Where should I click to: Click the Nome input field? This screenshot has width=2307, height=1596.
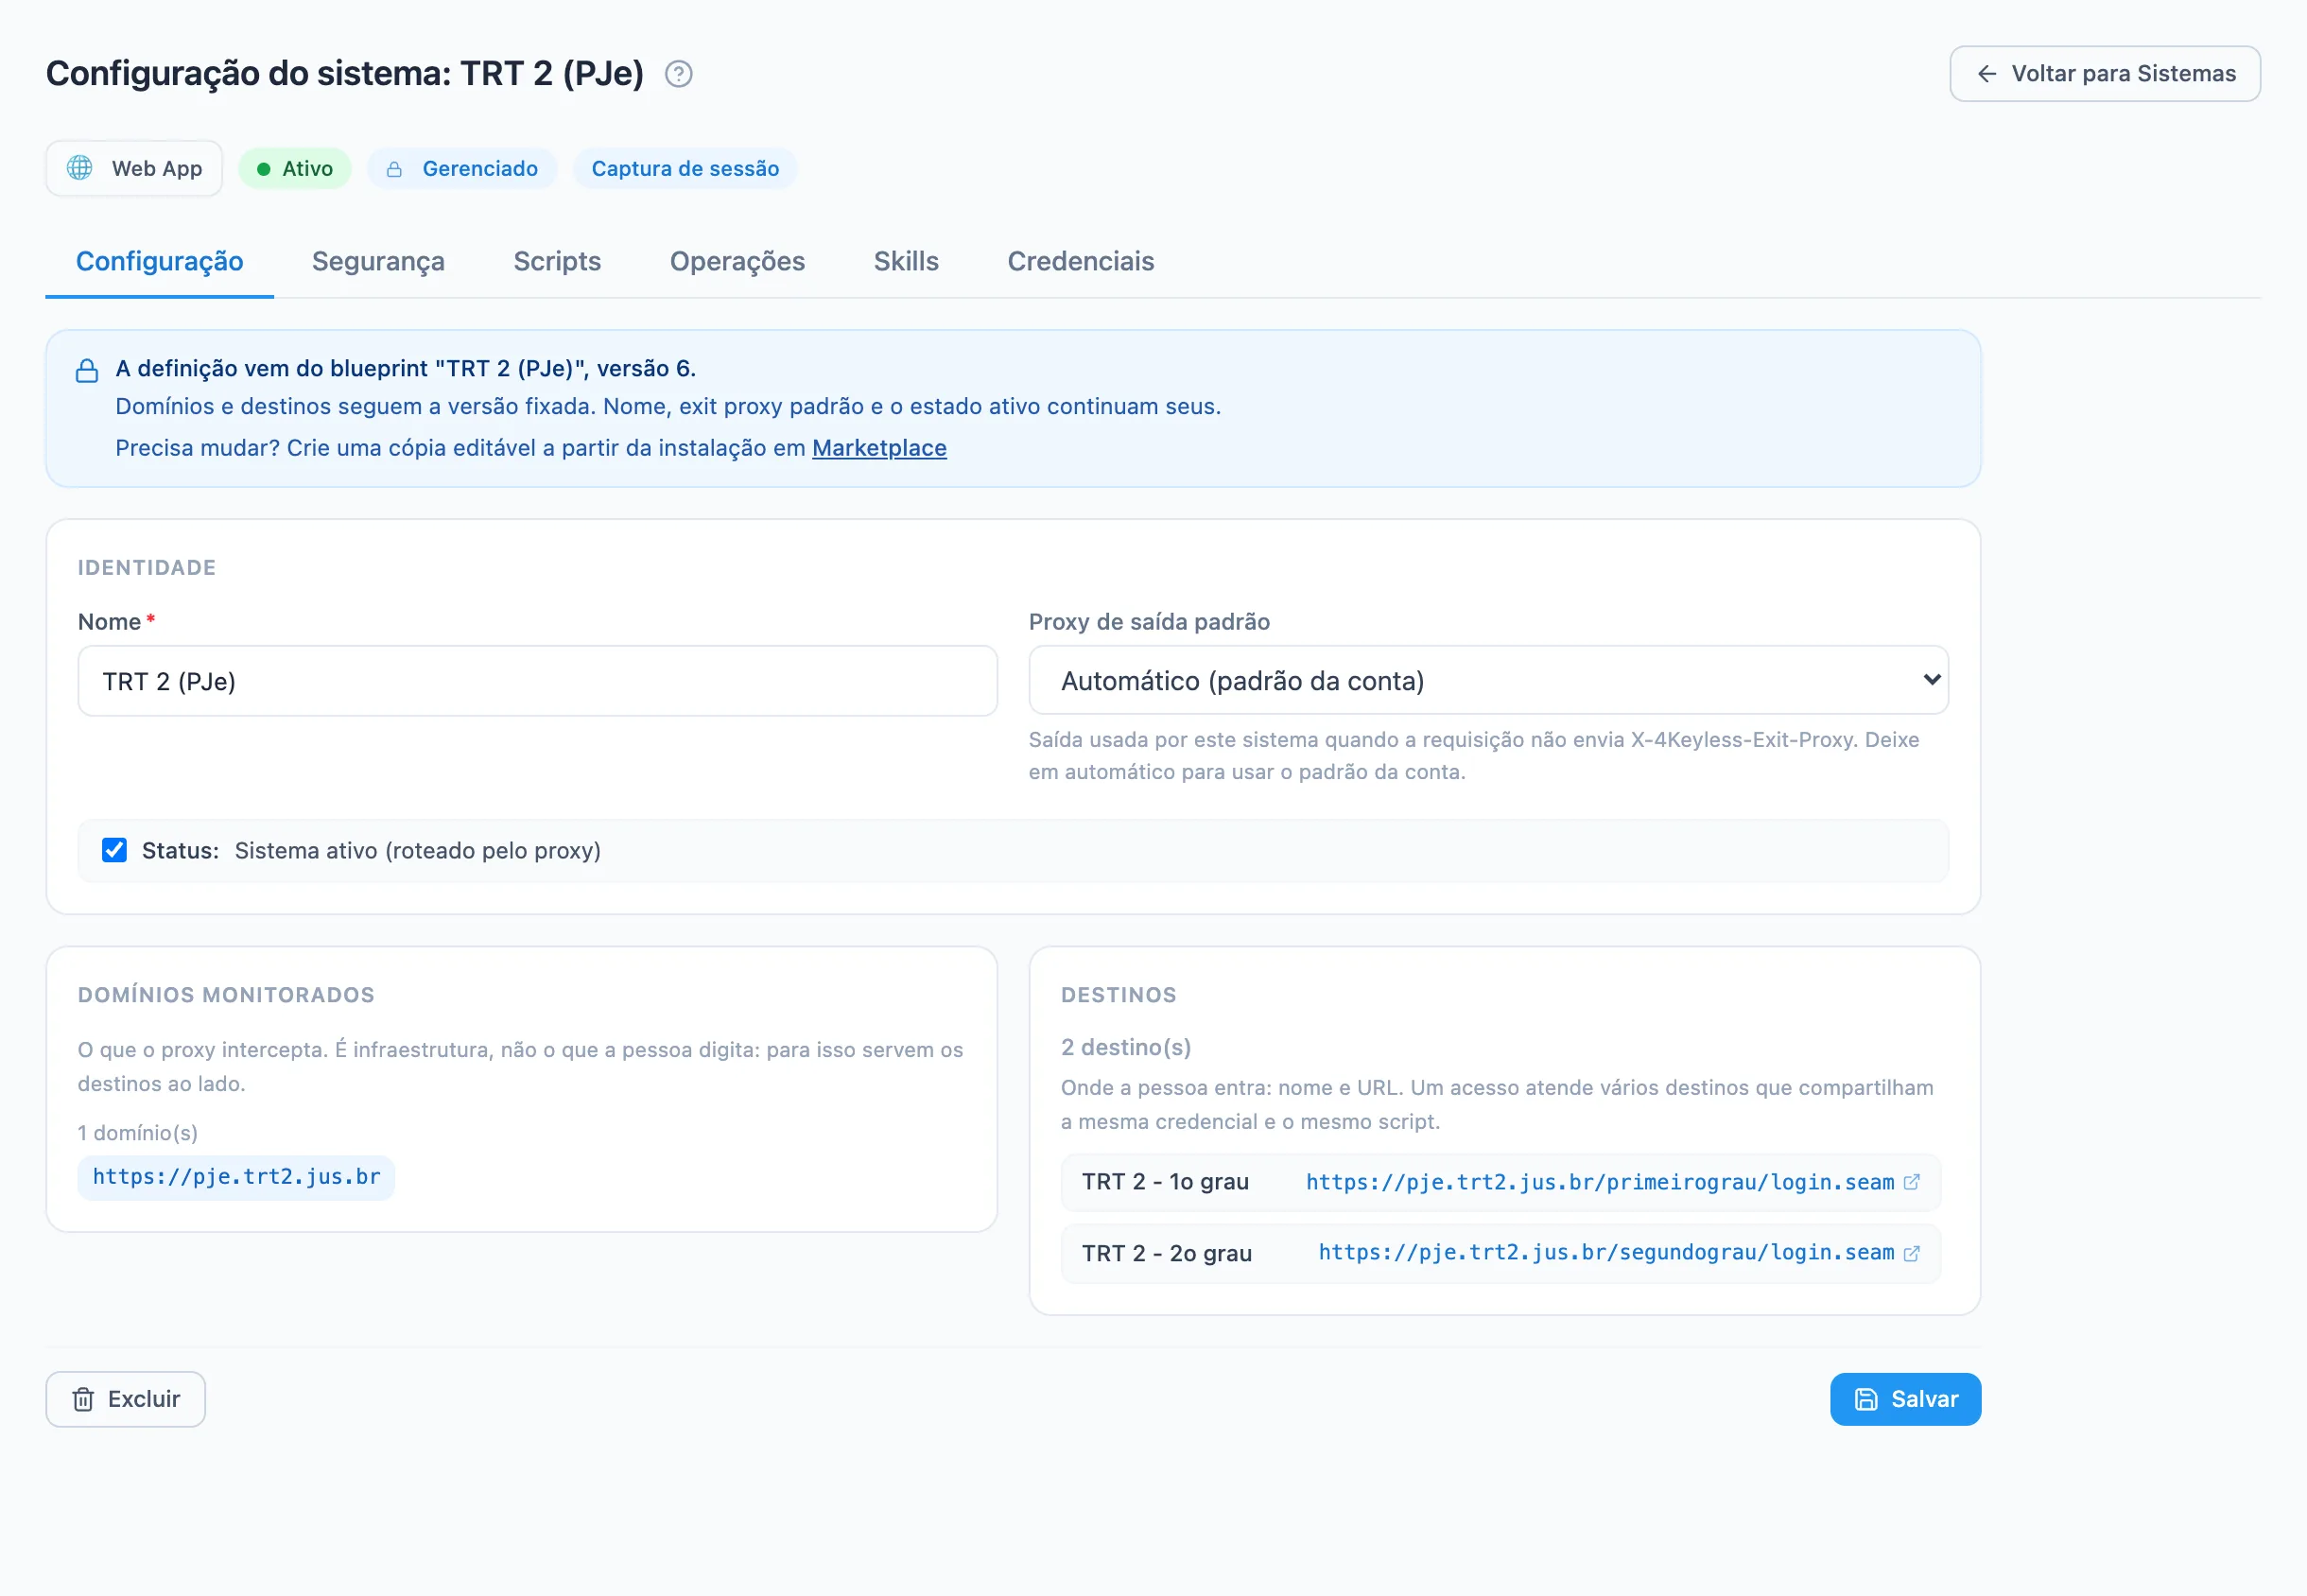537,681
